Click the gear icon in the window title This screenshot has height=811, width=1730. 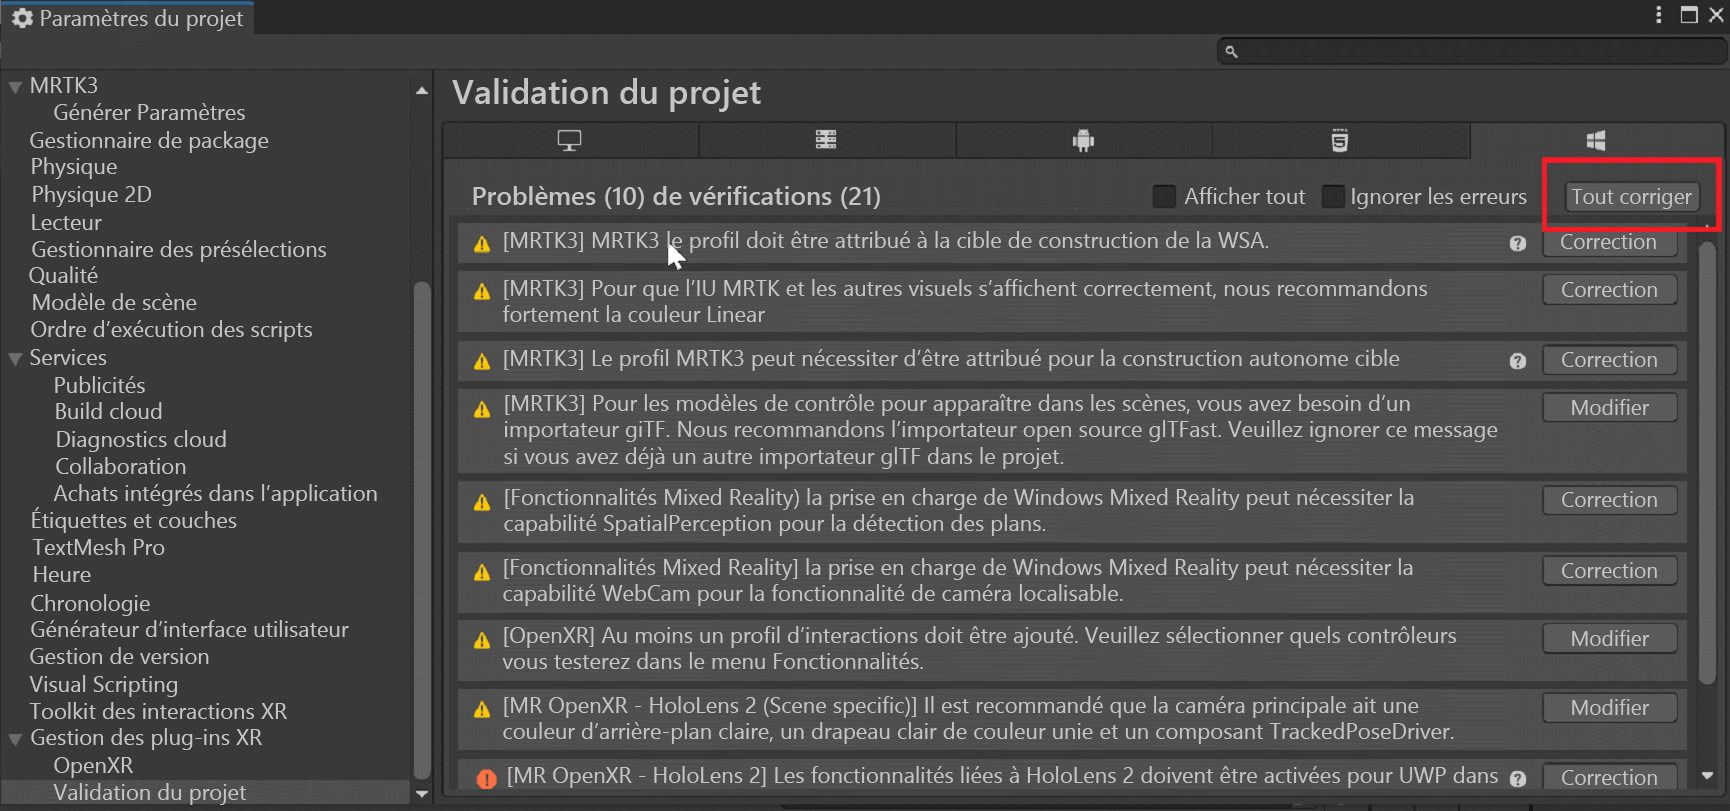point(22,18)
